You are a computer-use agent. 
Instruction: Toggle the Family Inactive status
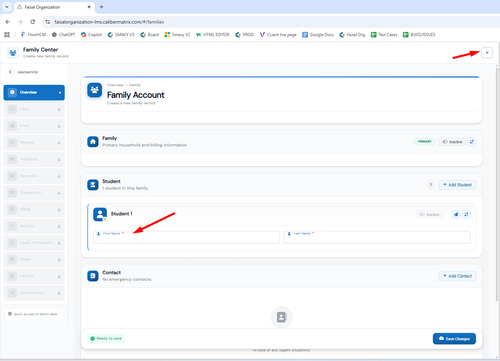click(x=452, y=142)
